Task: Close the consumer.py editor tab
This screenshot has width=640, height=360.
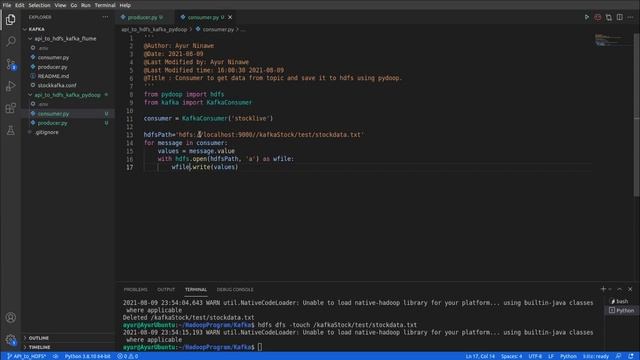Action: [x=230, y=17]
